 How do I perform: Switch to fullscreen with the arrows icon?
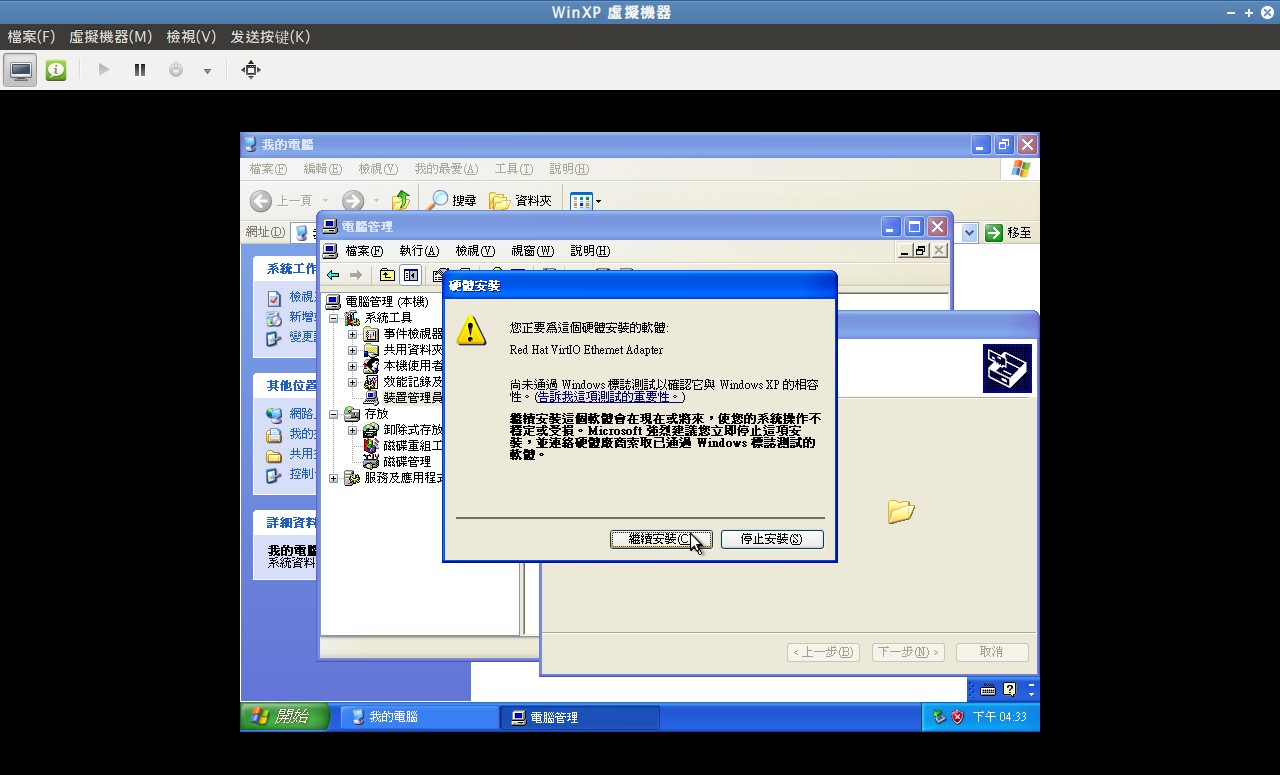pyautogui.click(x=251, y=70)
